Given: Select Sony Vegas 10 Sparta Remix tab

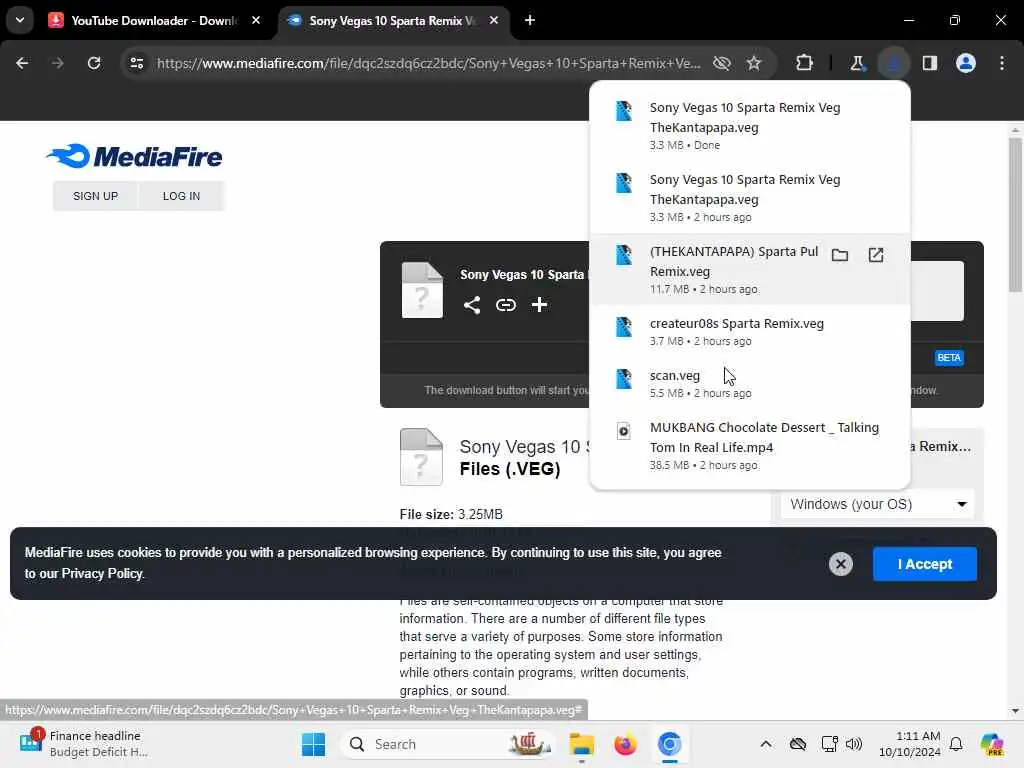Looking at the screenshot, I should (392, 20).
